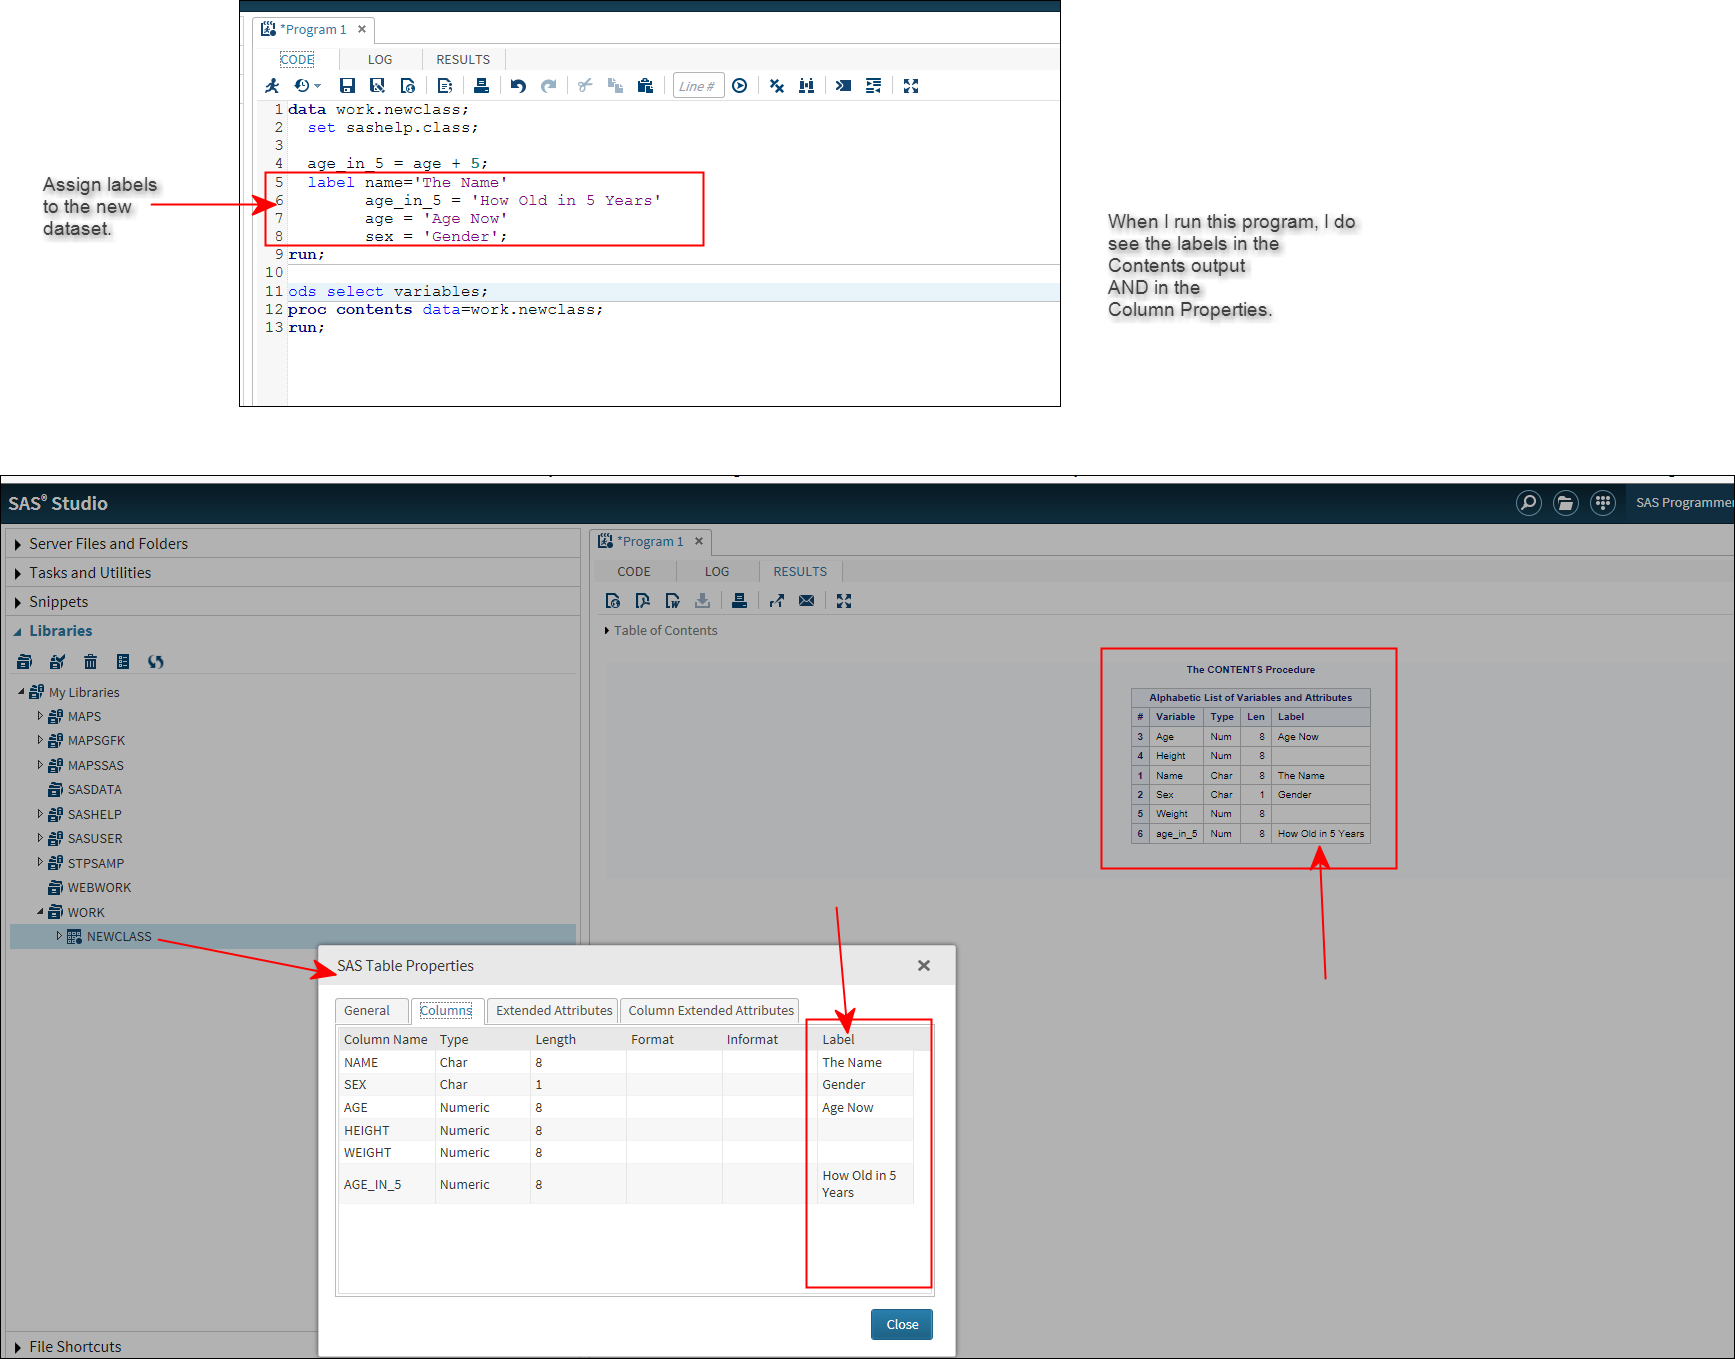
Task: Expand the SASHELP library arrow
Action: (x=40, y=814)
